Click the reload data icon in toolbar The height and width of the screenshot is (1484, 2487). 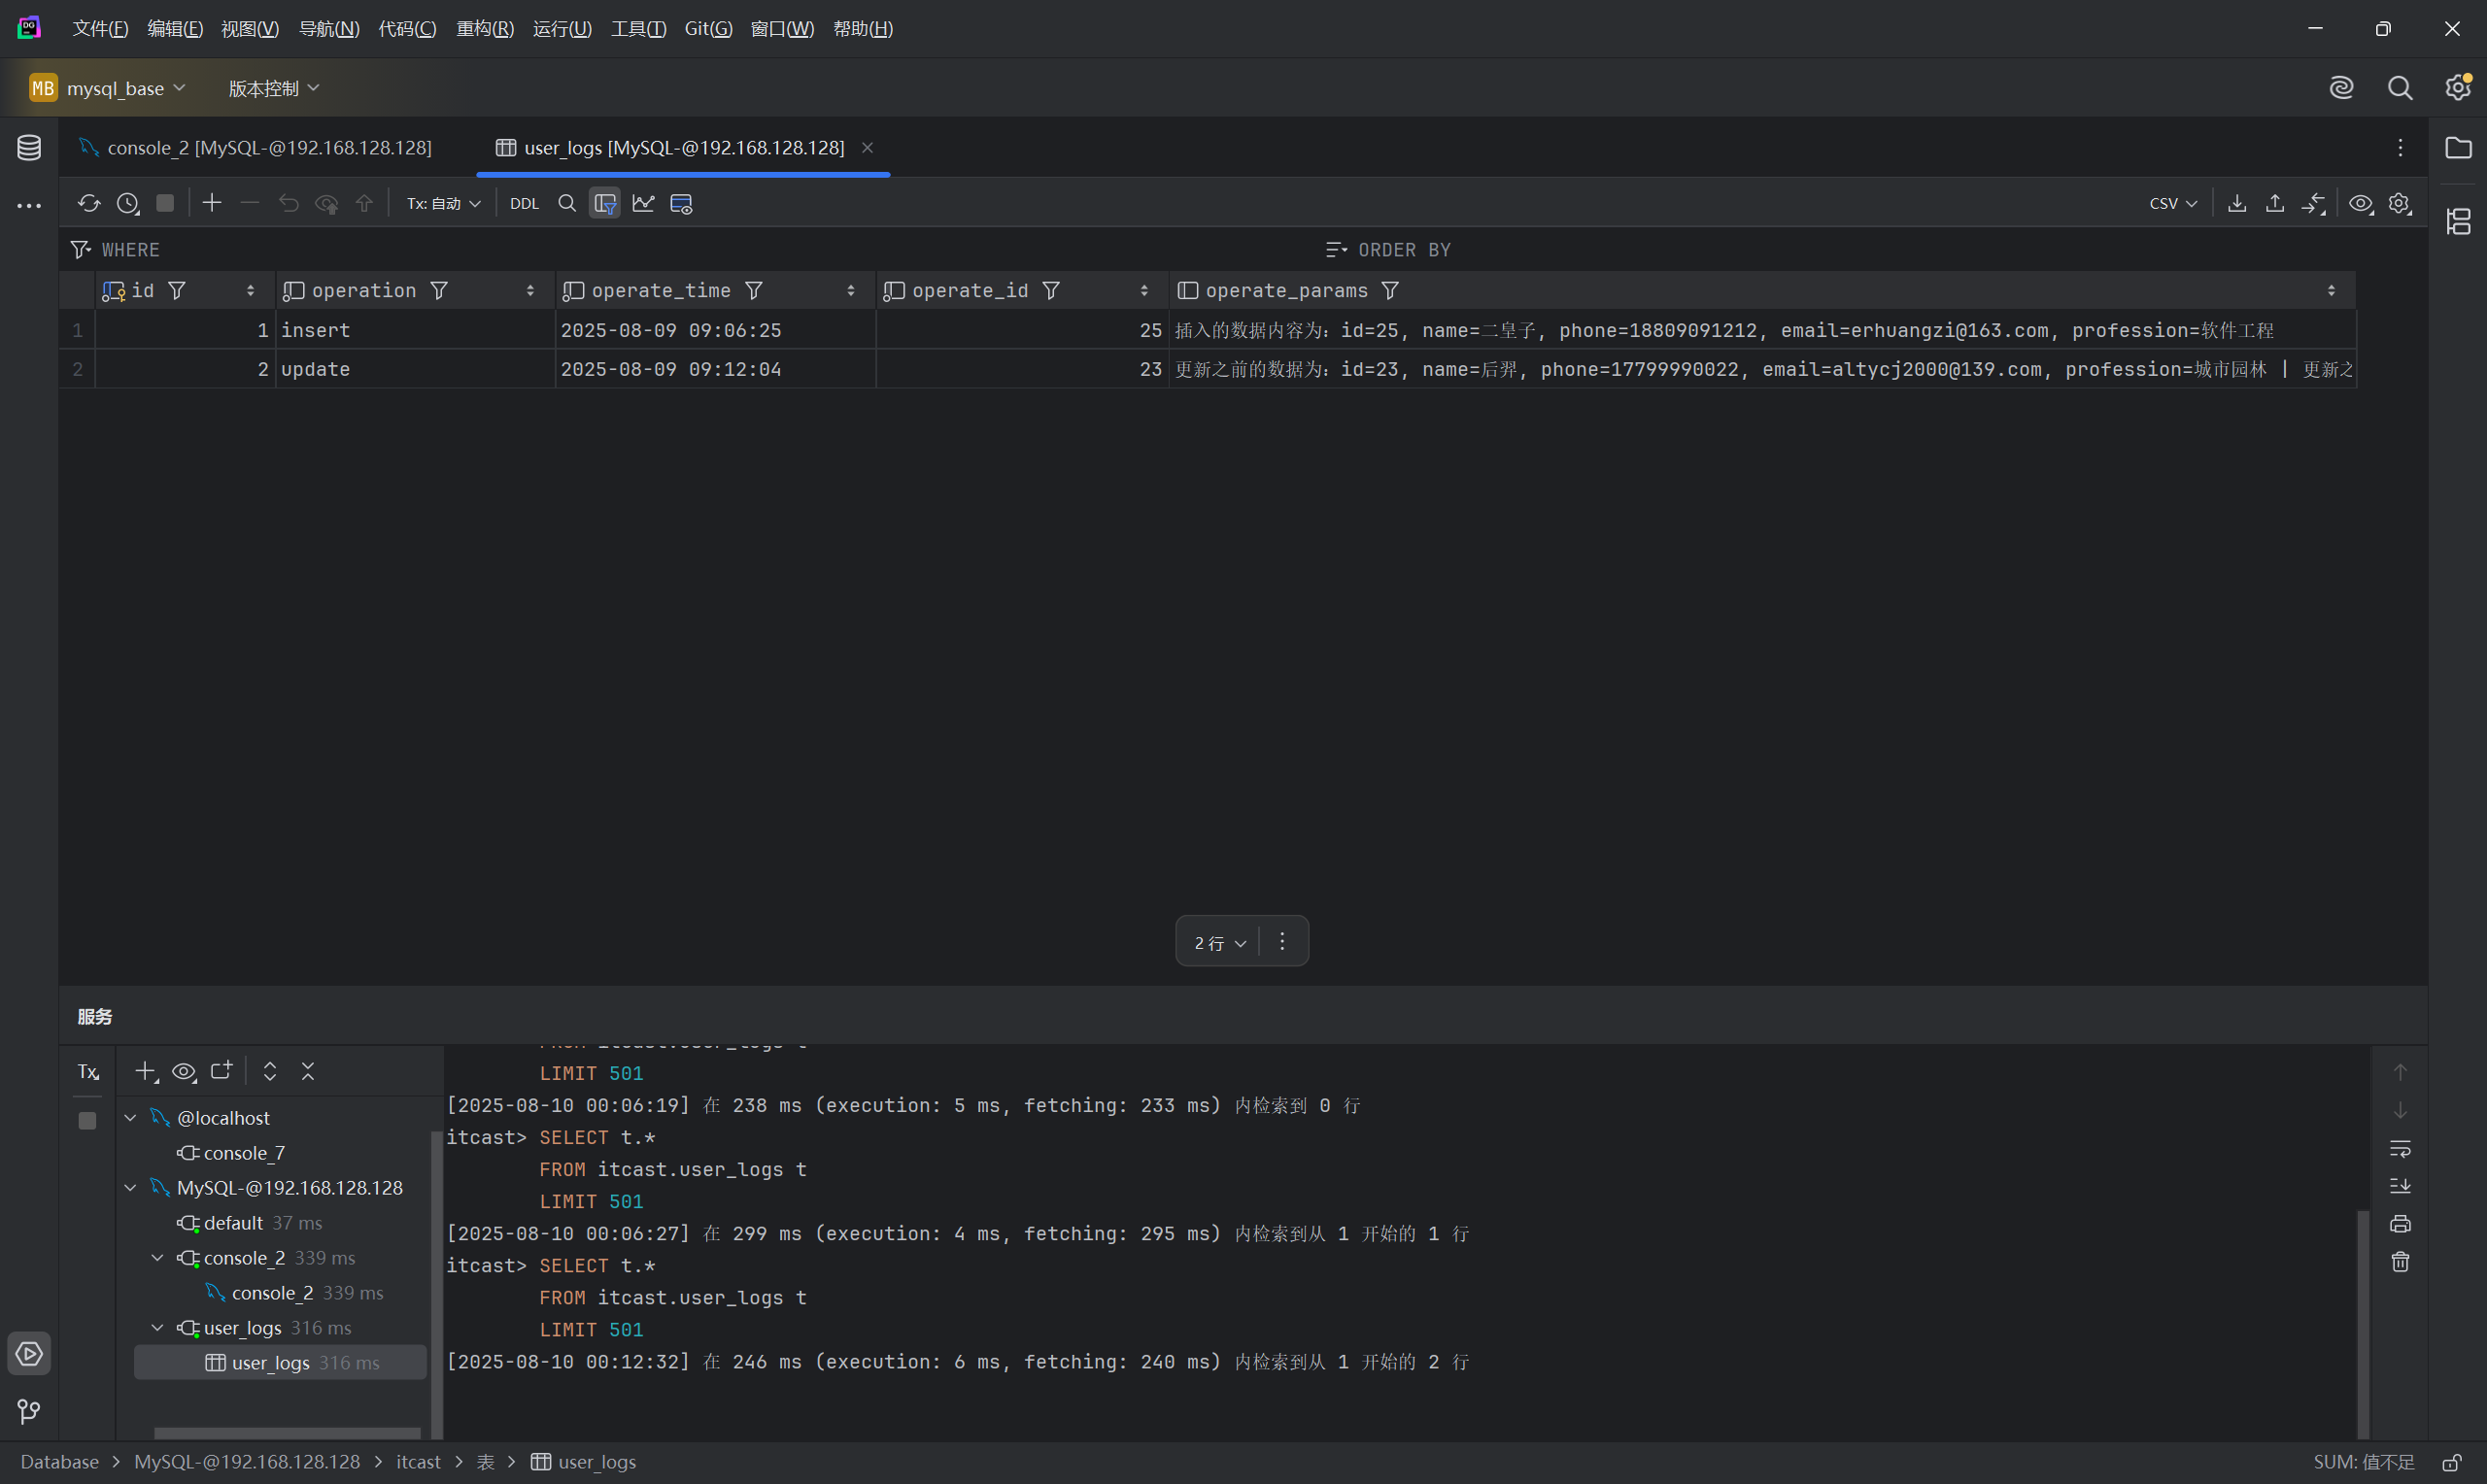pyautogui.click(x=89, y=204)
